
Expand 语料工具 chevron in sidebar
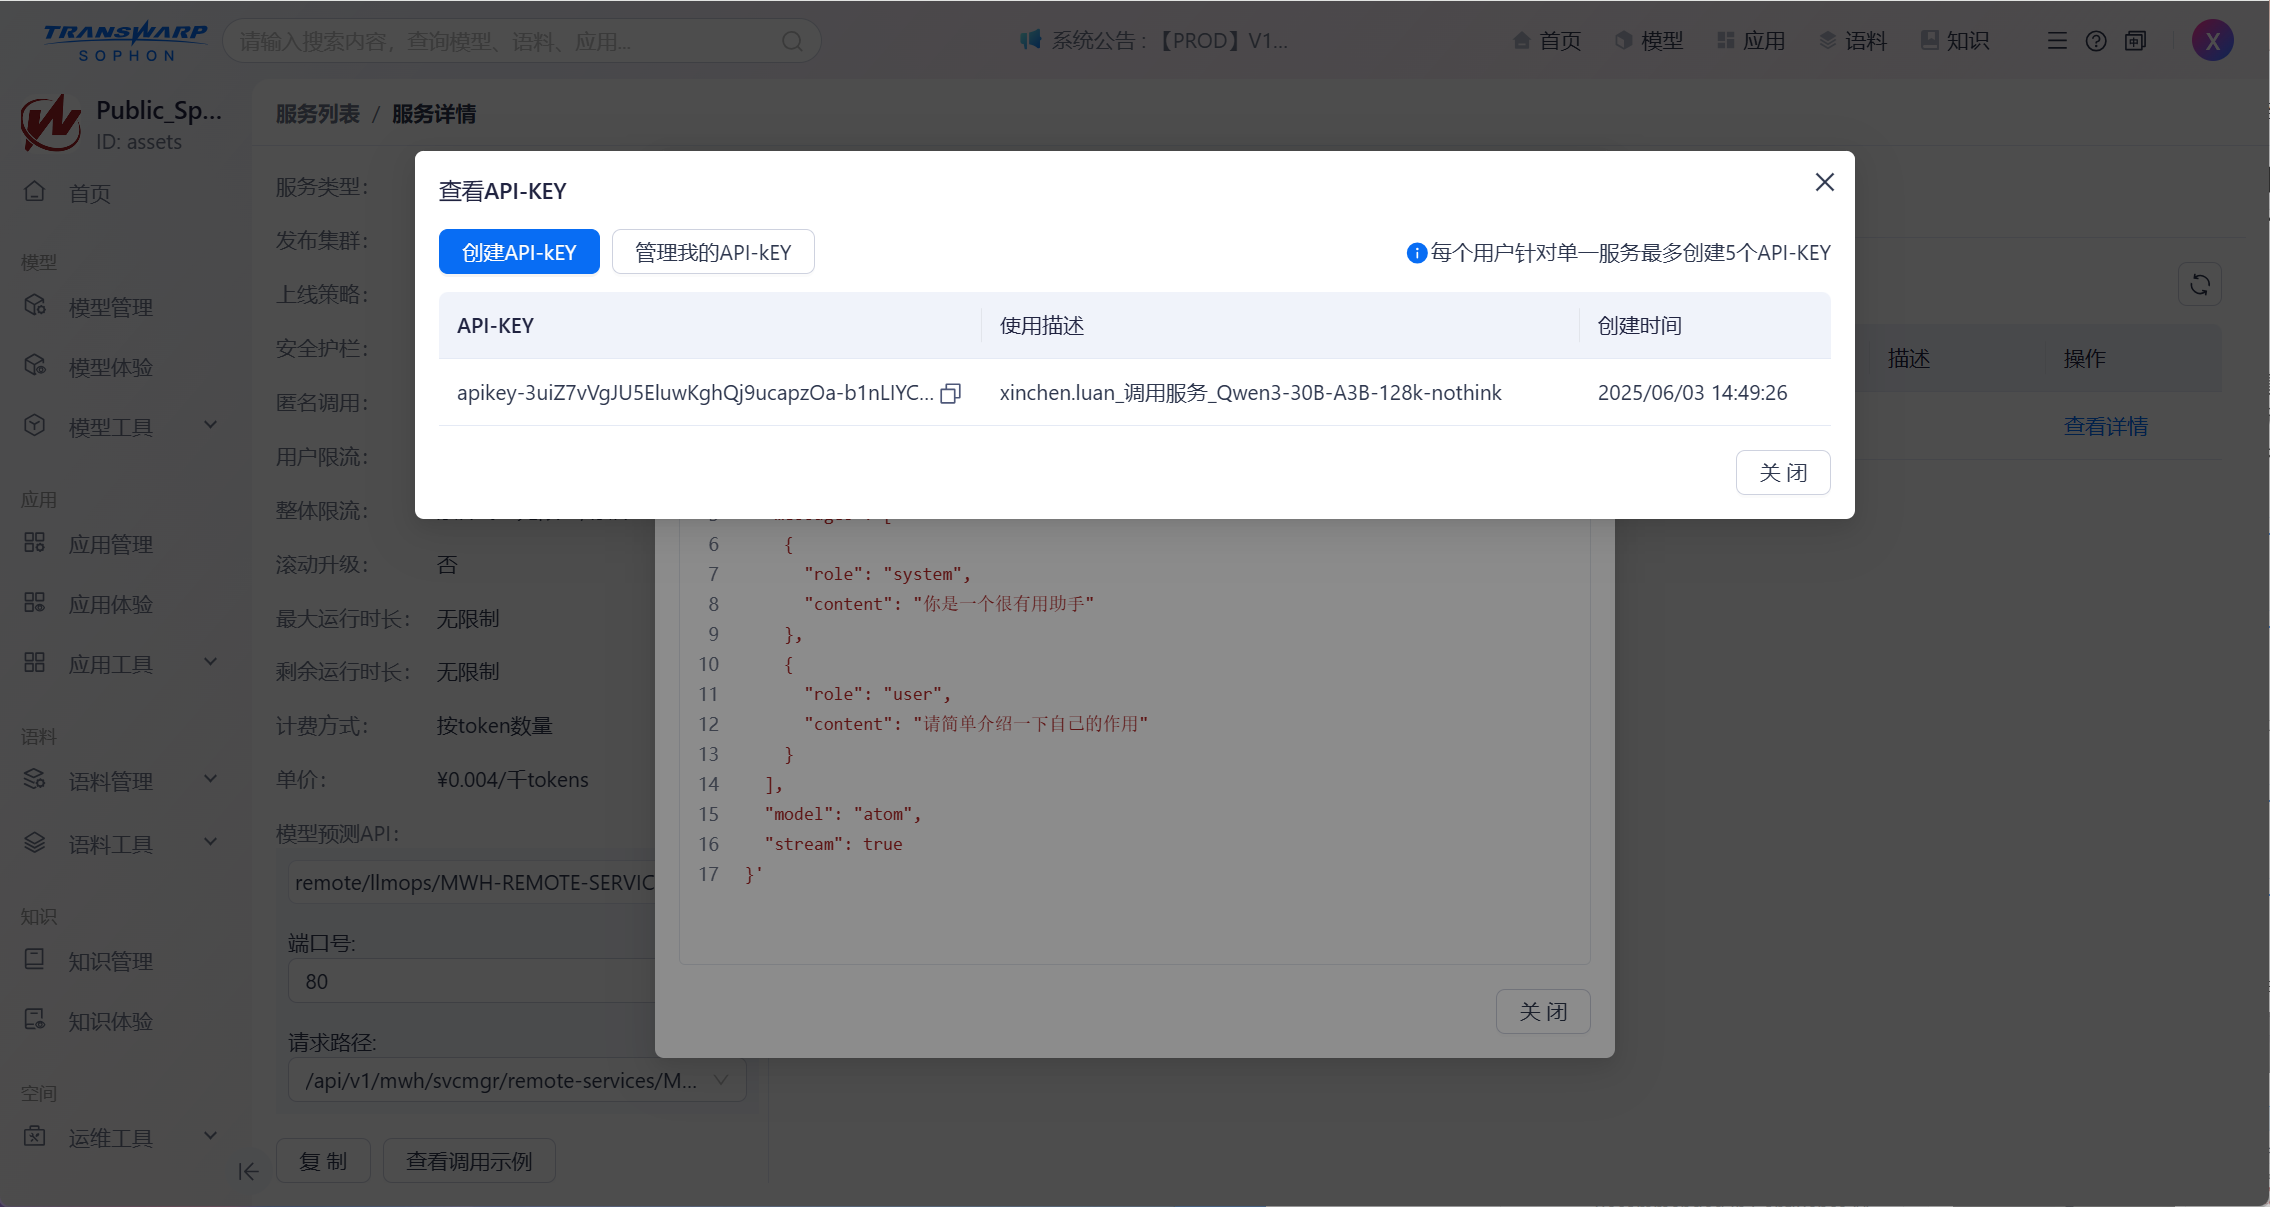click(210, 842)
